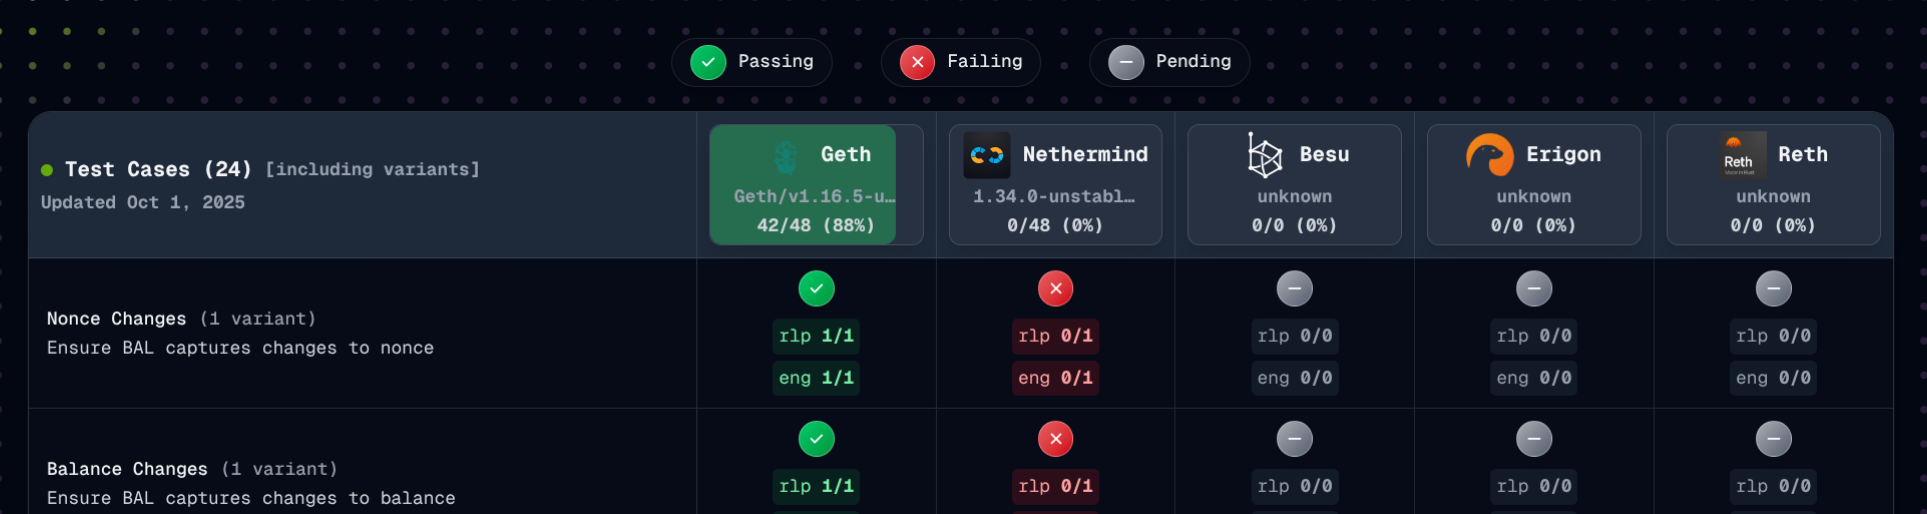Click the Erigon orange logo
This screenshot has height=514, width=1927.
[1489, 155]
